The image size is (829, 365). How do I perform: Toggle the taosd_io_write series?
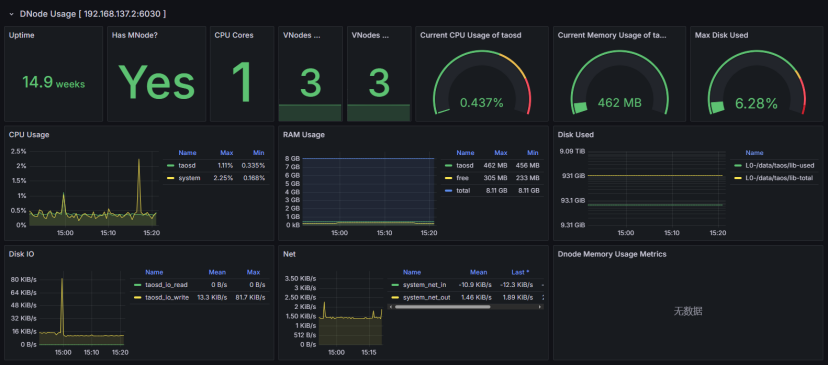point(167,297)
